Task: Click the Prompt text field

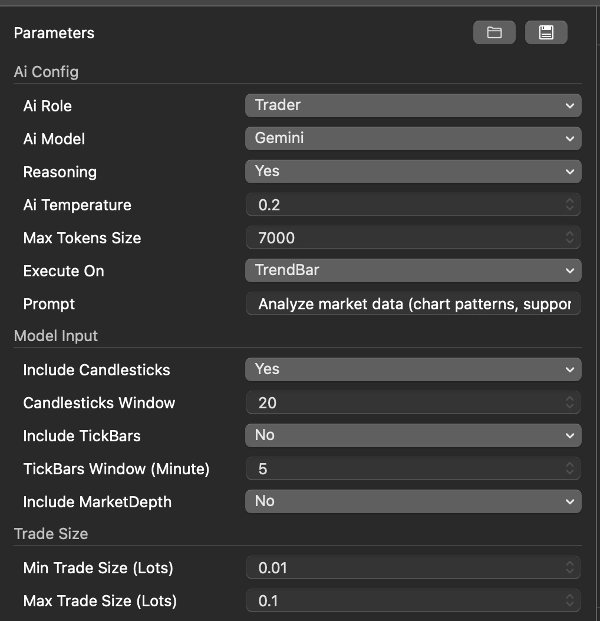Action: 413,304
